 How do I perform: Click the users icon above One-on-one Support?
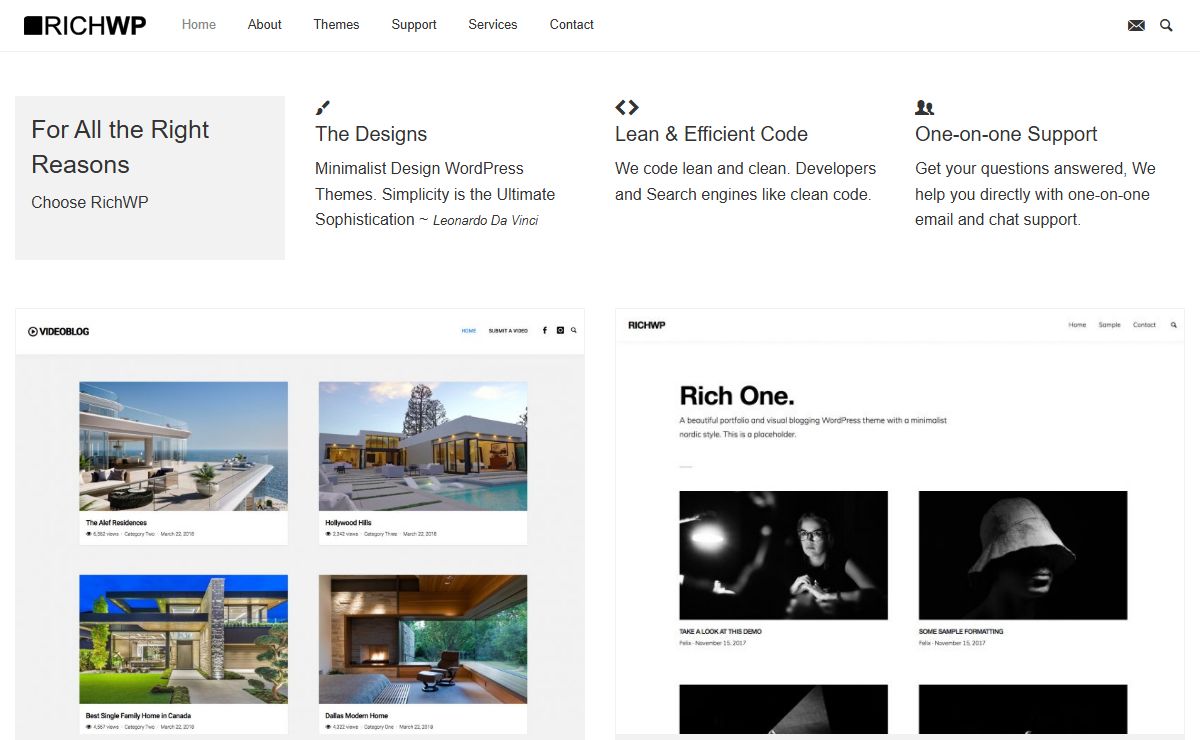[x=924, y=107]
